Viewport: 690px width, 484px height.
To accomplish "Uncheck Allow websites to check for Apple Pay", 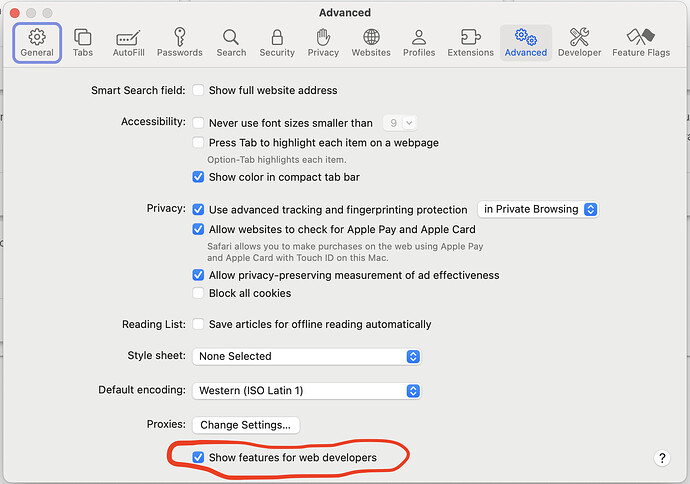I will (198, 229).
